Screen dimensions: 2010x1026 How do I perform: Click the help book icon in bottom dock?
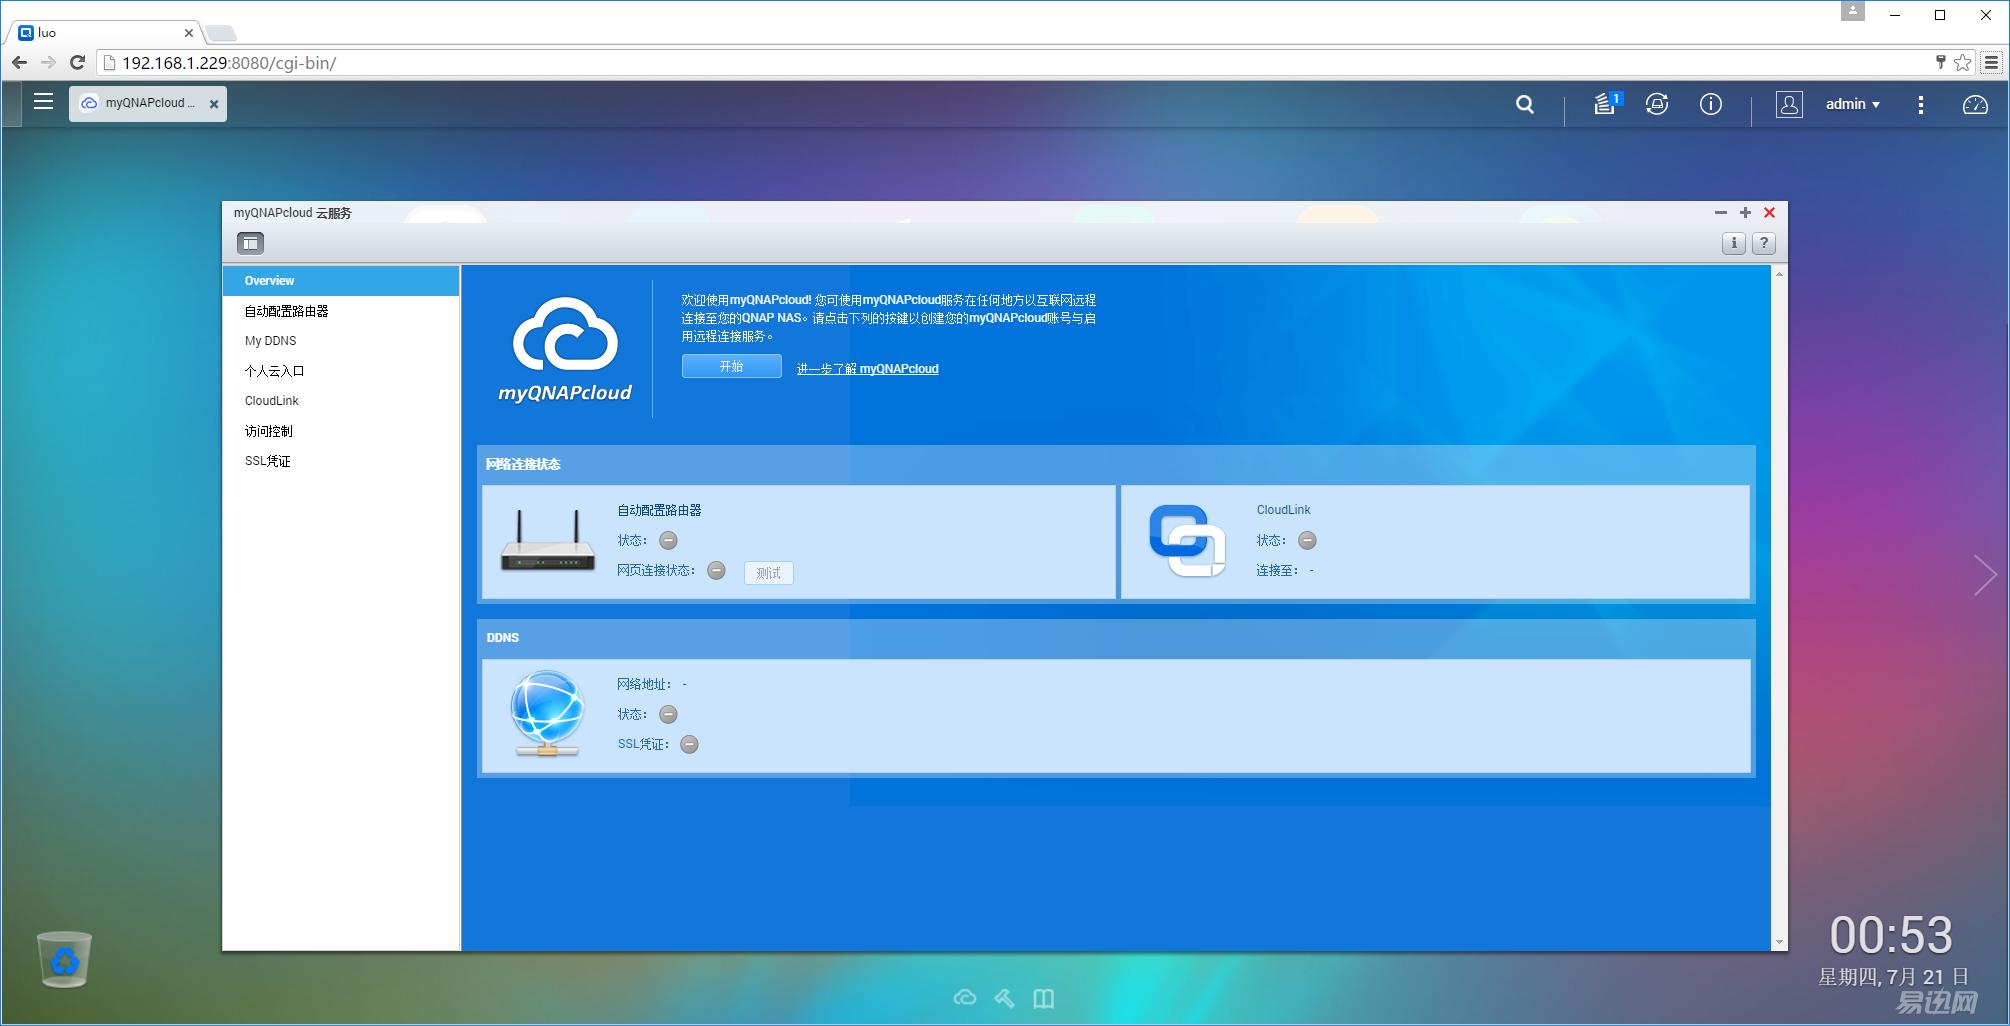[1044, 998]
